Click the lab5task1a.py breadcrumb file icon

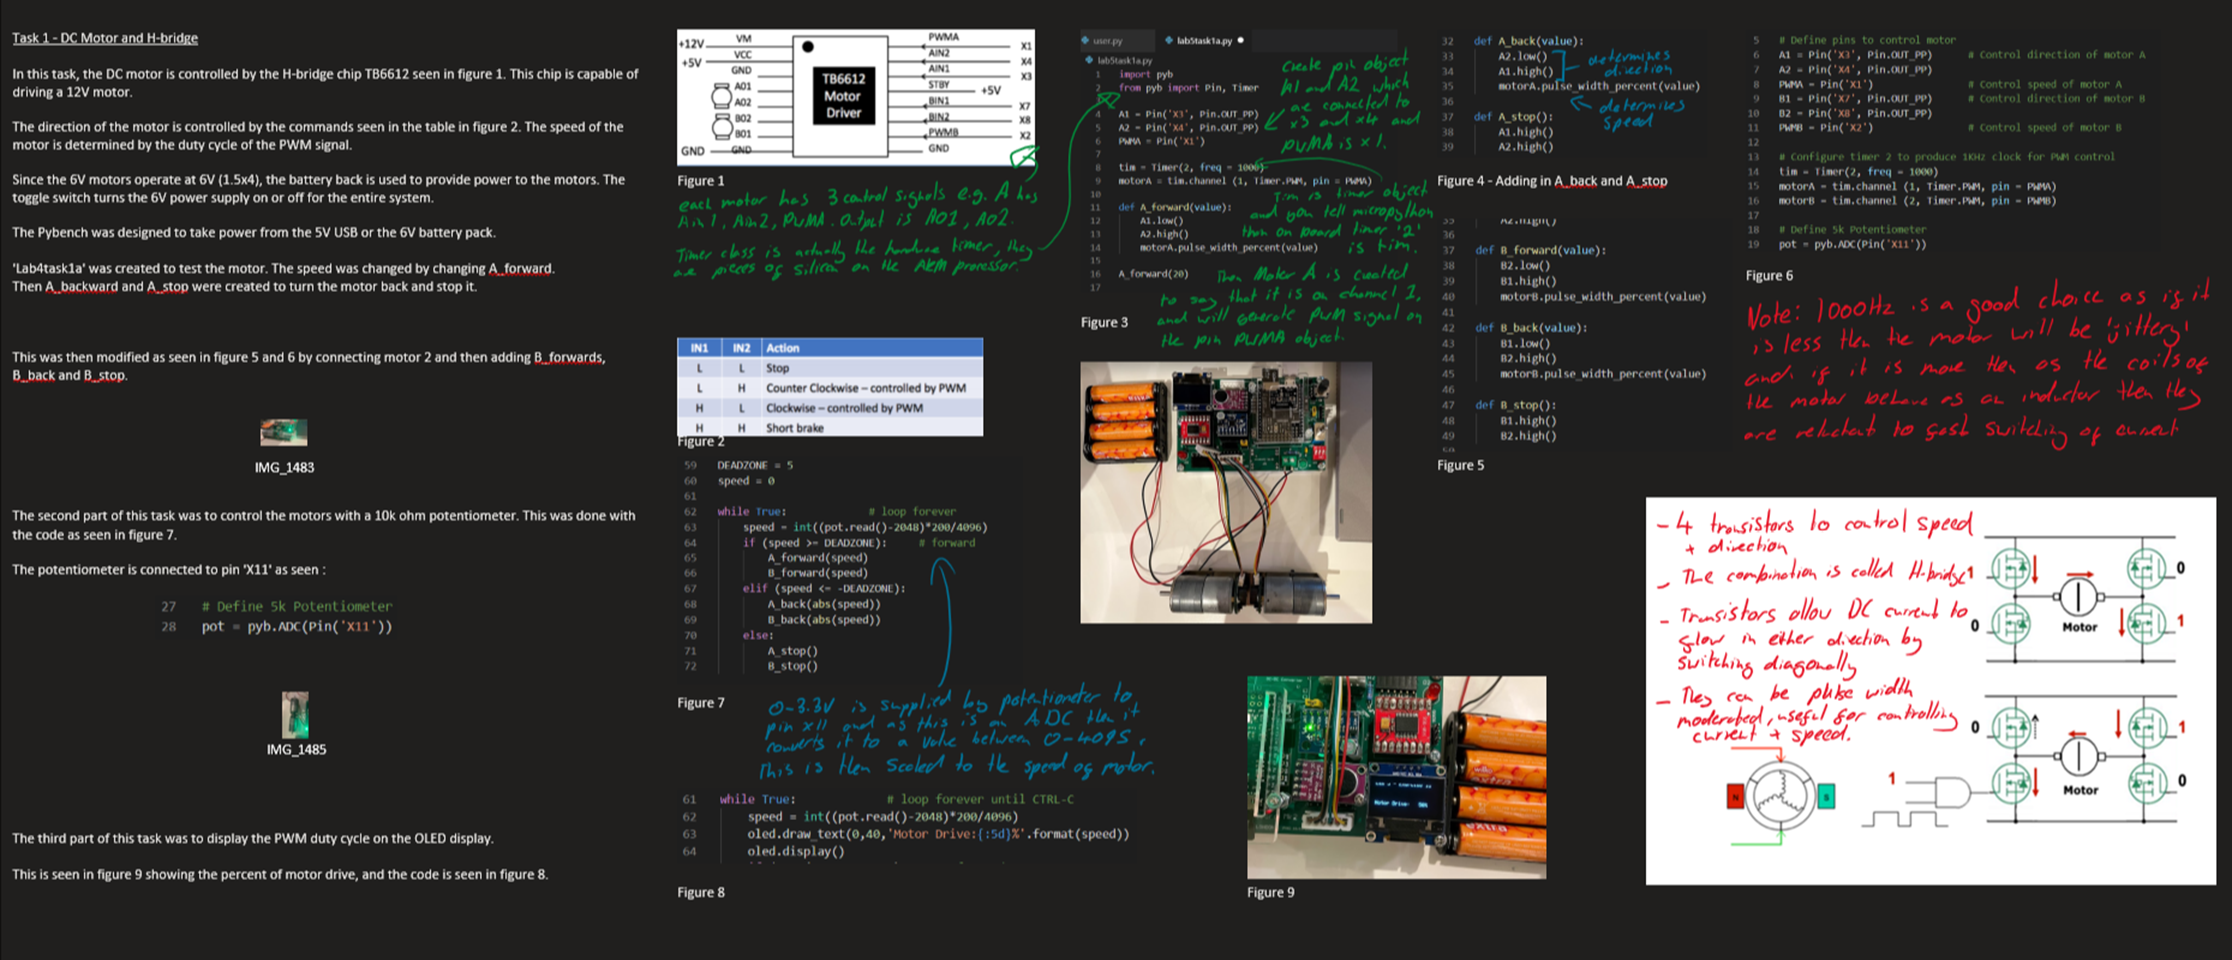[1090, 61]
